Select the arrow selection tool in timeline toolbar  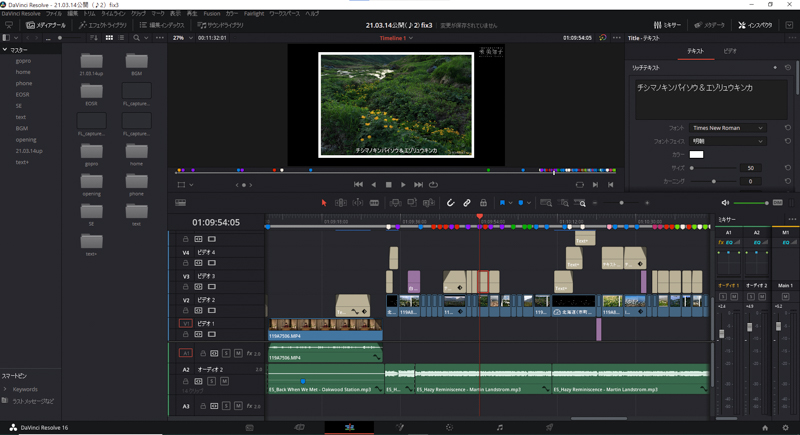[324, 203]
